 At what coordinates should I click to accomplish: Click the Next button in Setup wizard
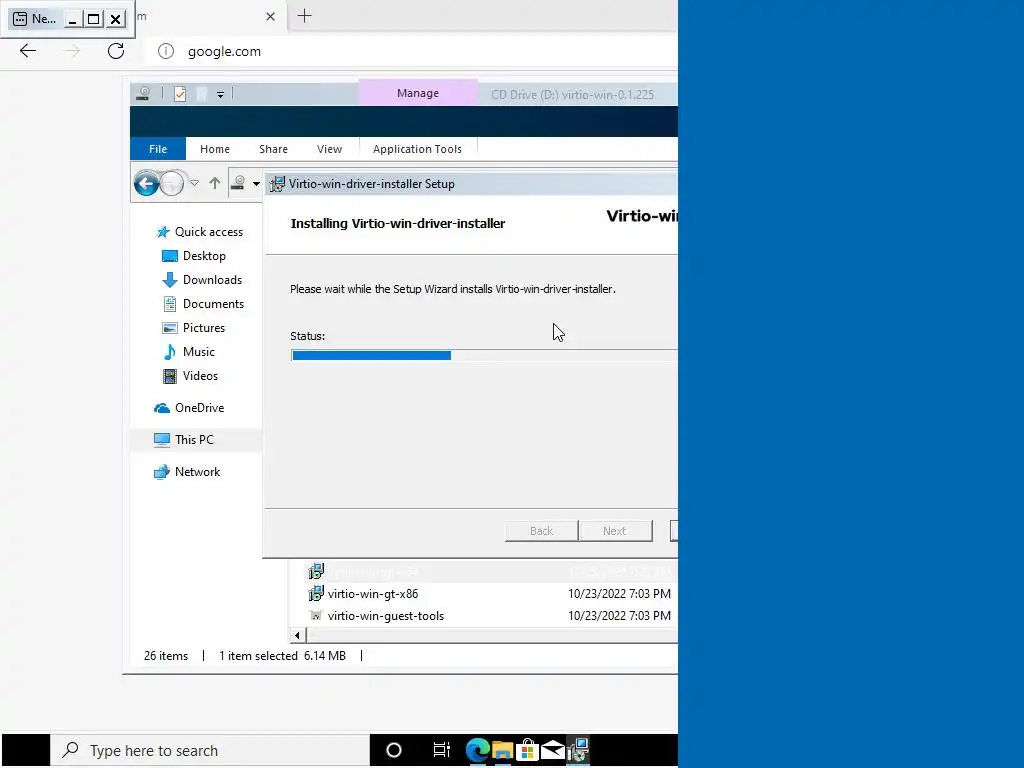point(615,531)
